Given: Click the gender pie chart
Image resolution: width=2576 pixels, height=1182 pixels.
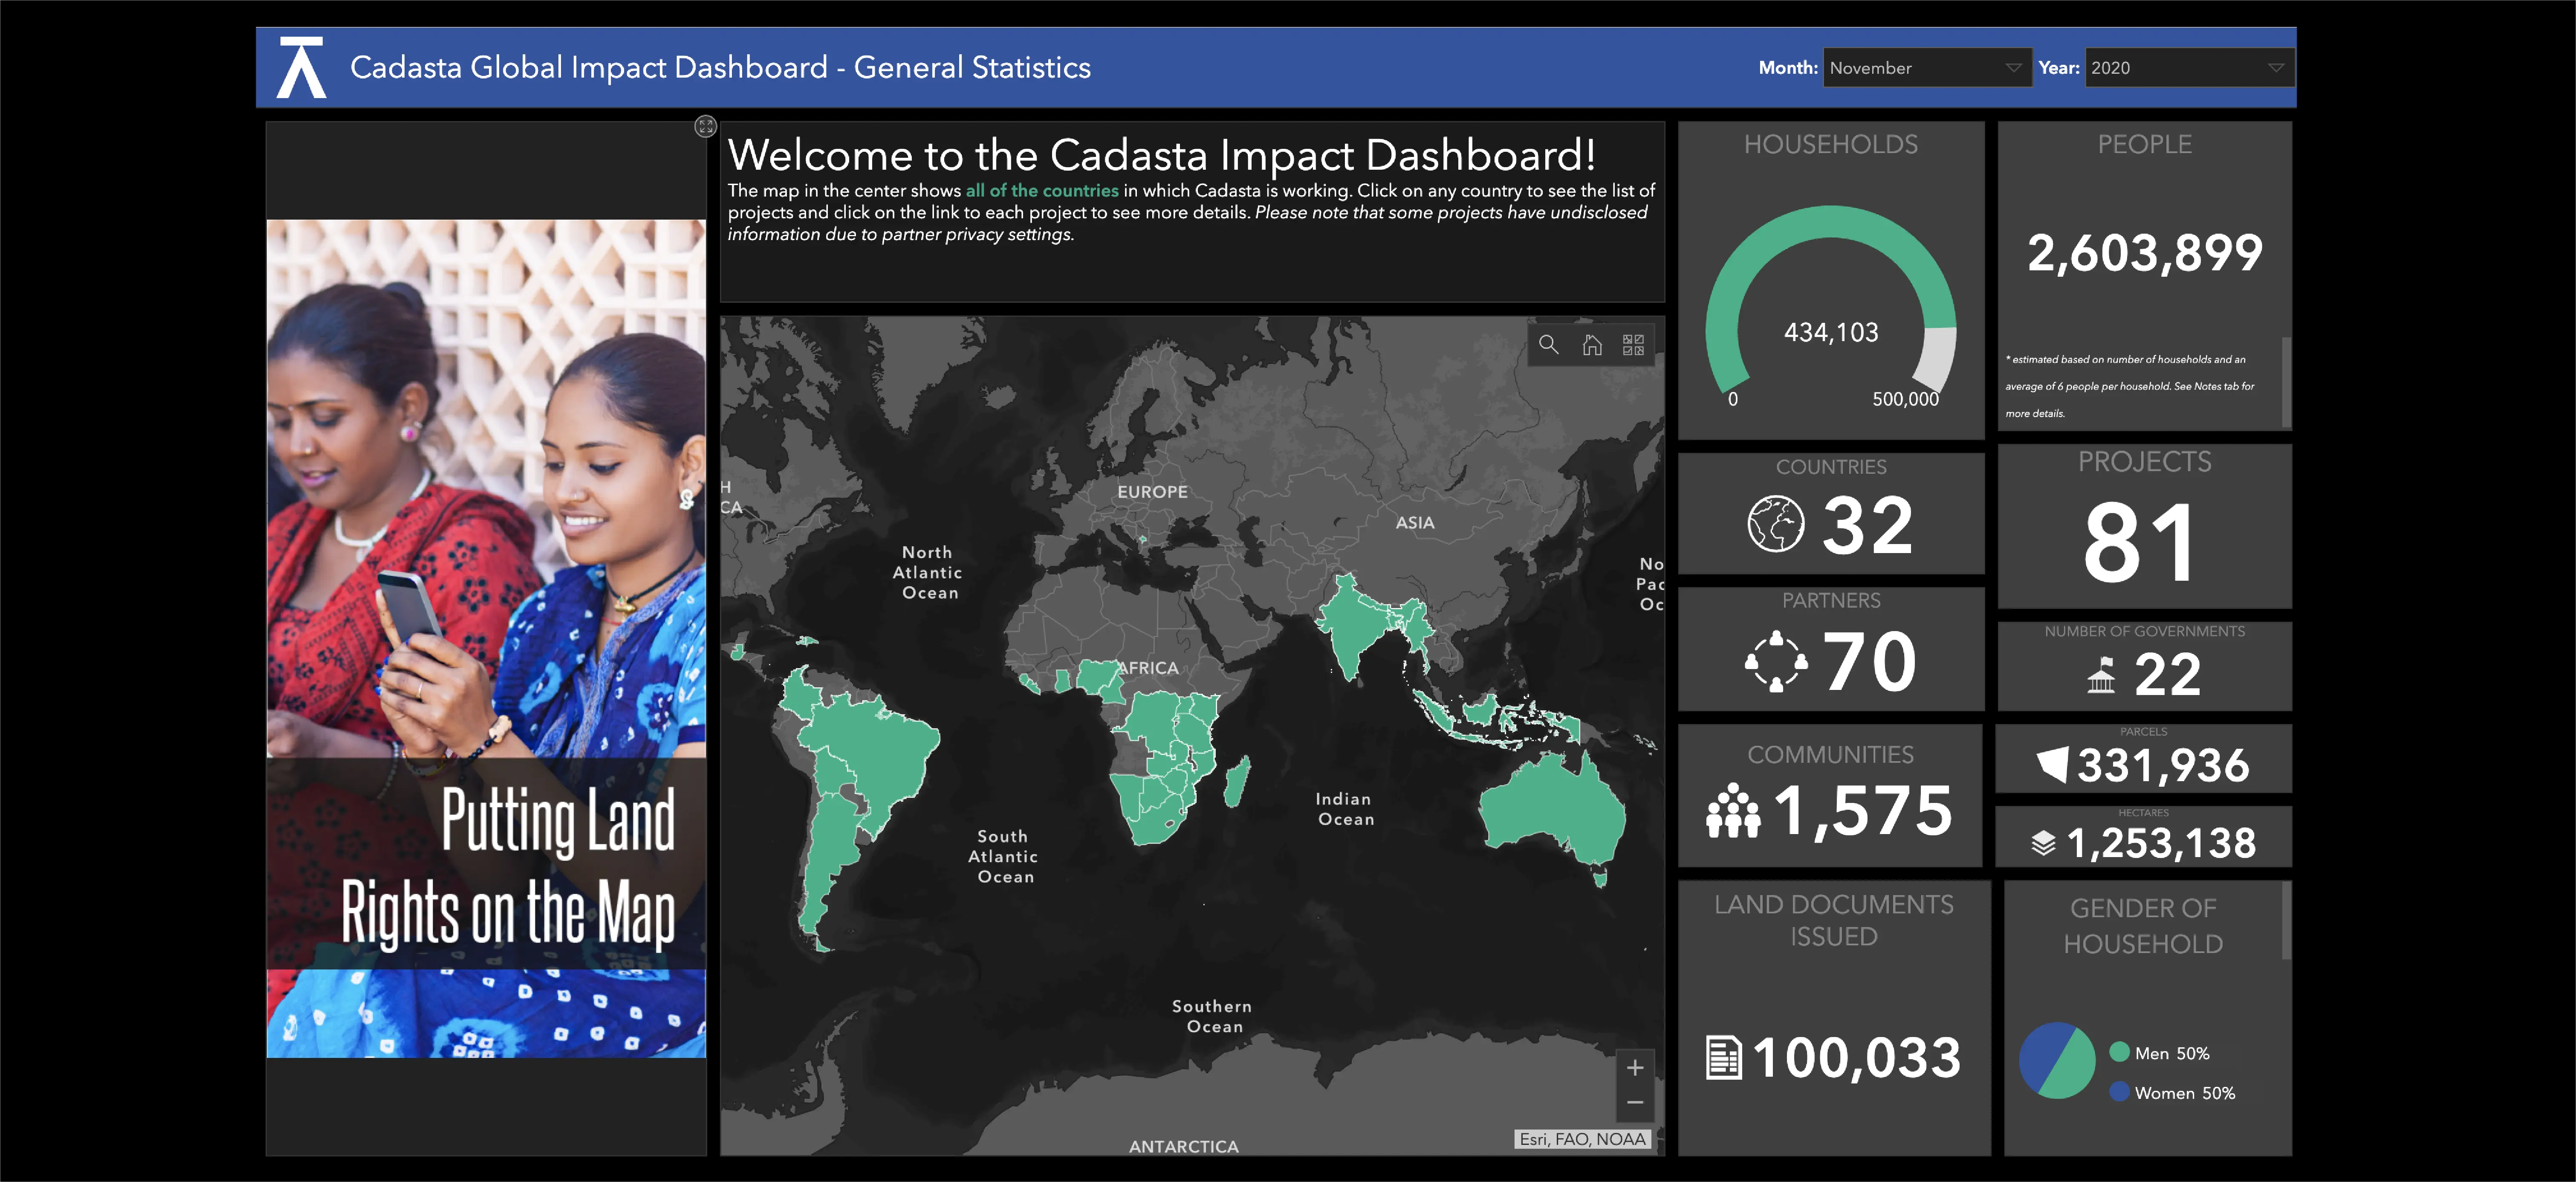Looking at the screenshot, I should [x=2057, y=1060].
